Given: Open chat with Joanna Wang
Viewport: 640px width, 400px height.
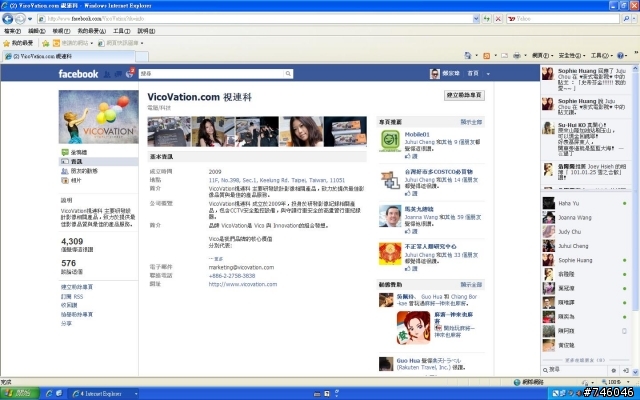Looking at the screenshot, I should point(585,218).
